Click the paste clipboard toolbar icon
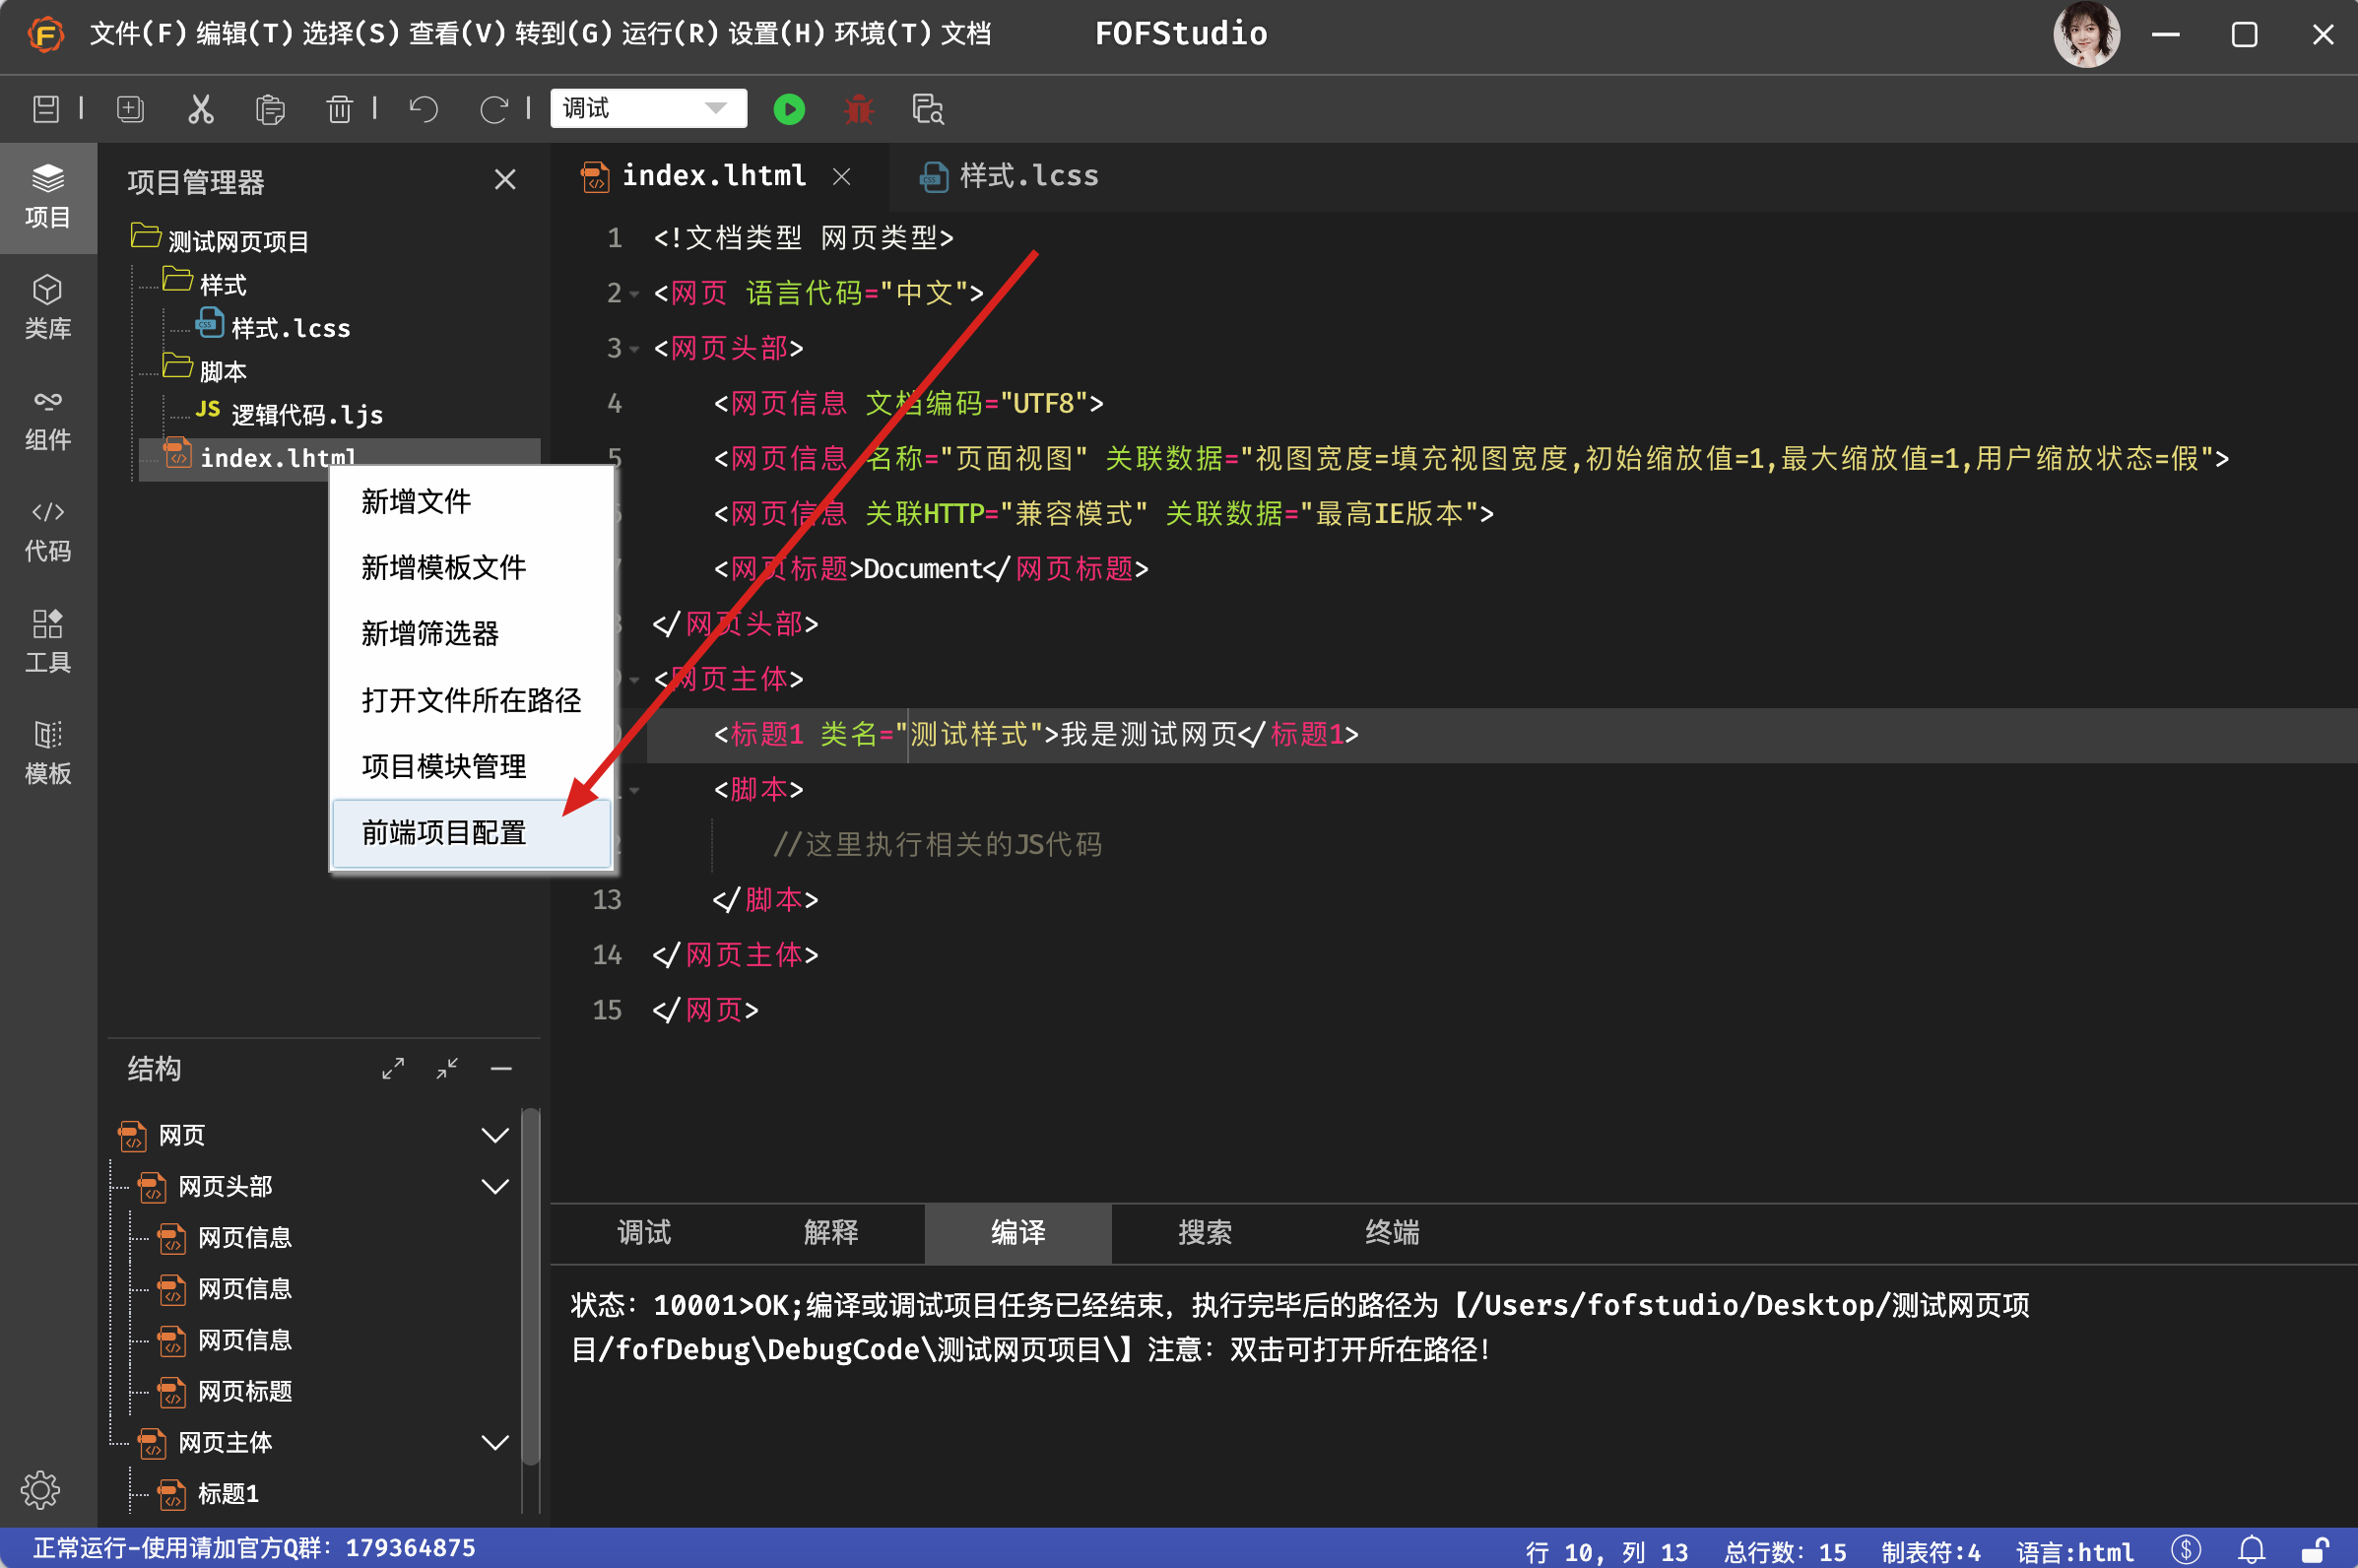Viewport: 2358px width, 1568px height. pyautogui.click(x=270, y=109)
